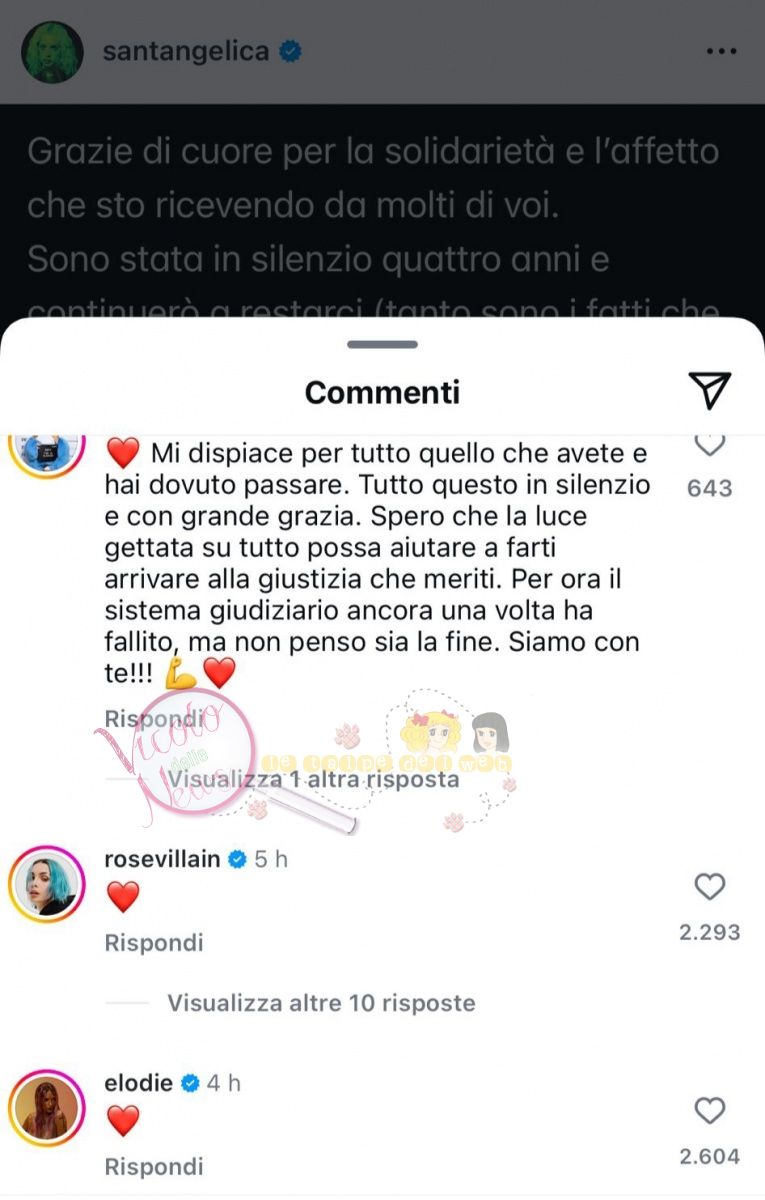
Task: Expand 'Visualizza altre 10 risposte'
Action: (321, 1003)
